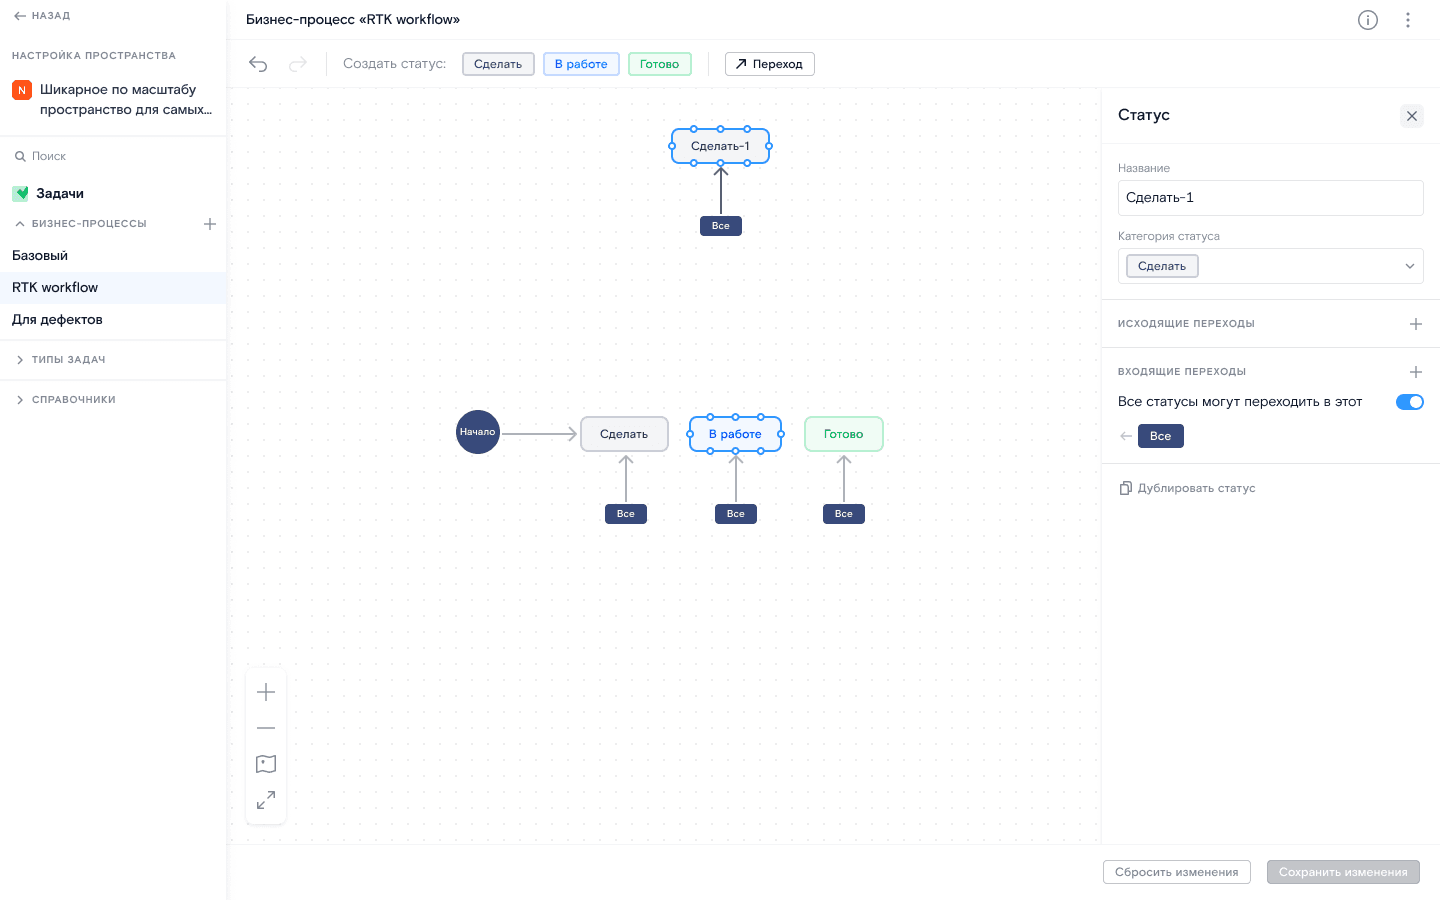Click Сбросить изменения button
The image size is (1440, 900).
(x=1177, y=872)
